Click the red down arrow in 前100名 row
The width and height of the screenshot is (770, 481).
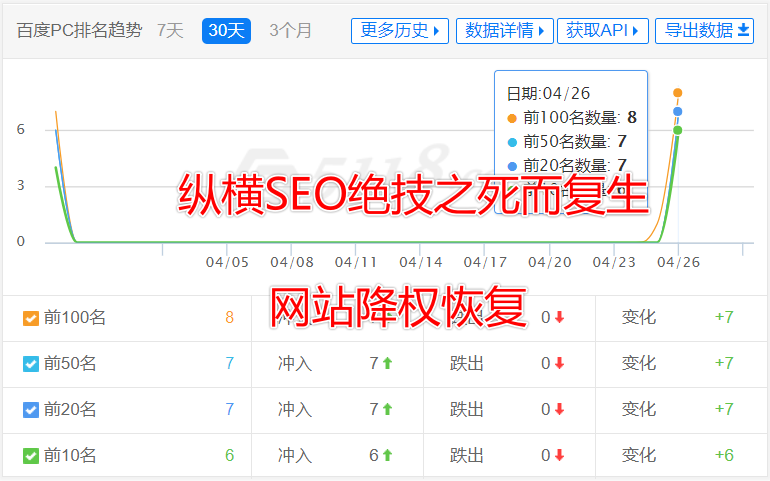coord(560,318)
